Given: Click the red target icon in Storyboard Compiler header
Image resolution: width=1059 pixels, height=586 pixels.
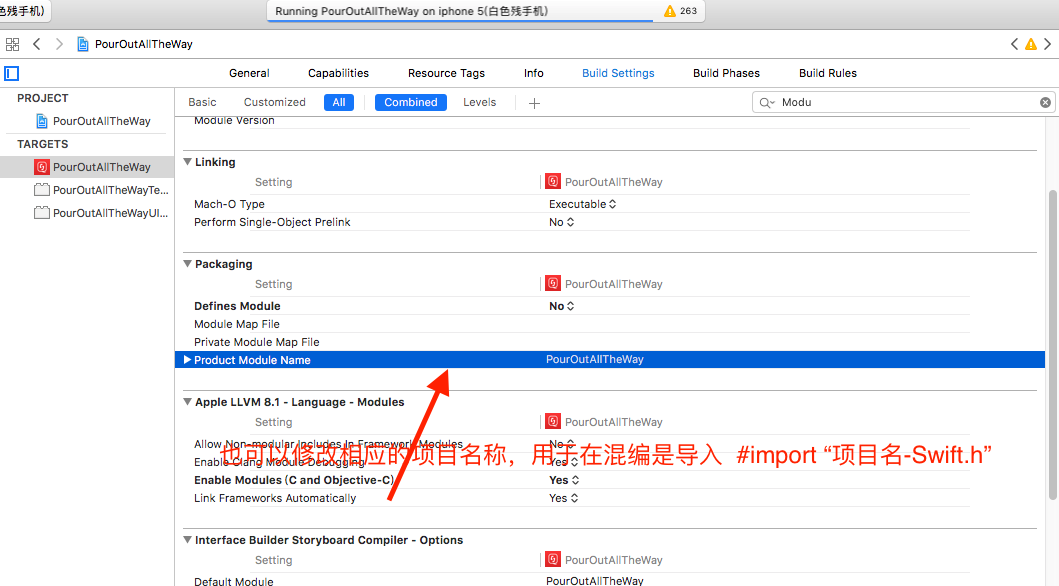Looking at the screenshot, I should coord(553,560).
